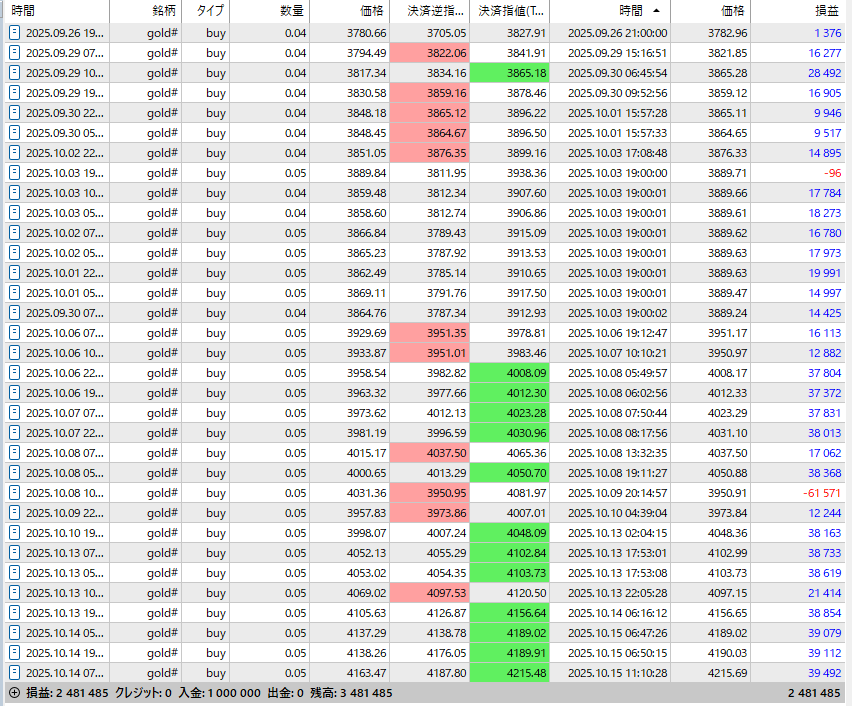Click the sort arrow on the 時間 header
The width and height of the screenshot is (852, 706).
coord(656,11)
